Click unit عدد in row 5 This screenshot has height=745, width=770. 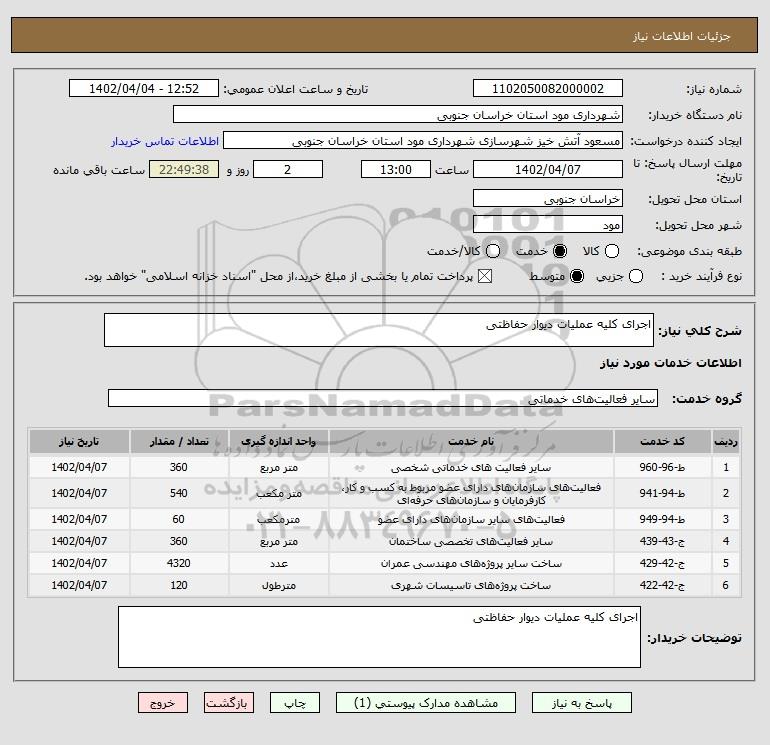[x=278, y=564]
